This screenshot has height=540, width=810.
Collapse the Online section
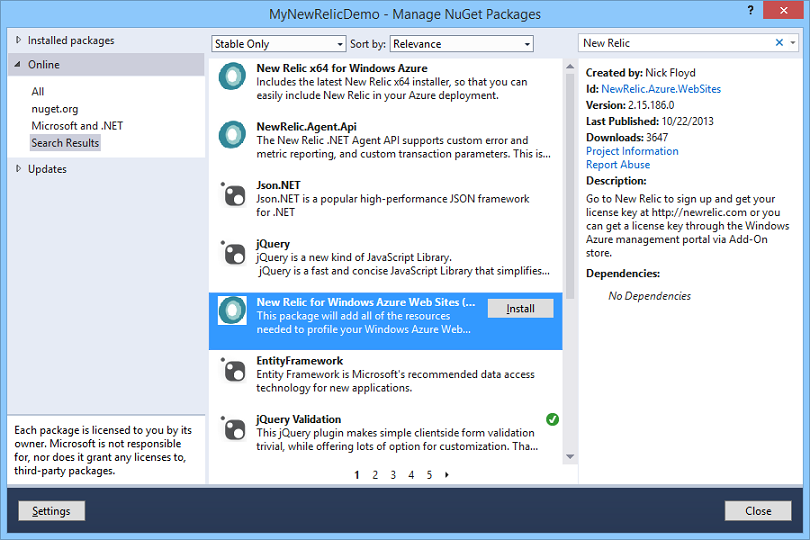pyautogui.click(x=18, y=65)
